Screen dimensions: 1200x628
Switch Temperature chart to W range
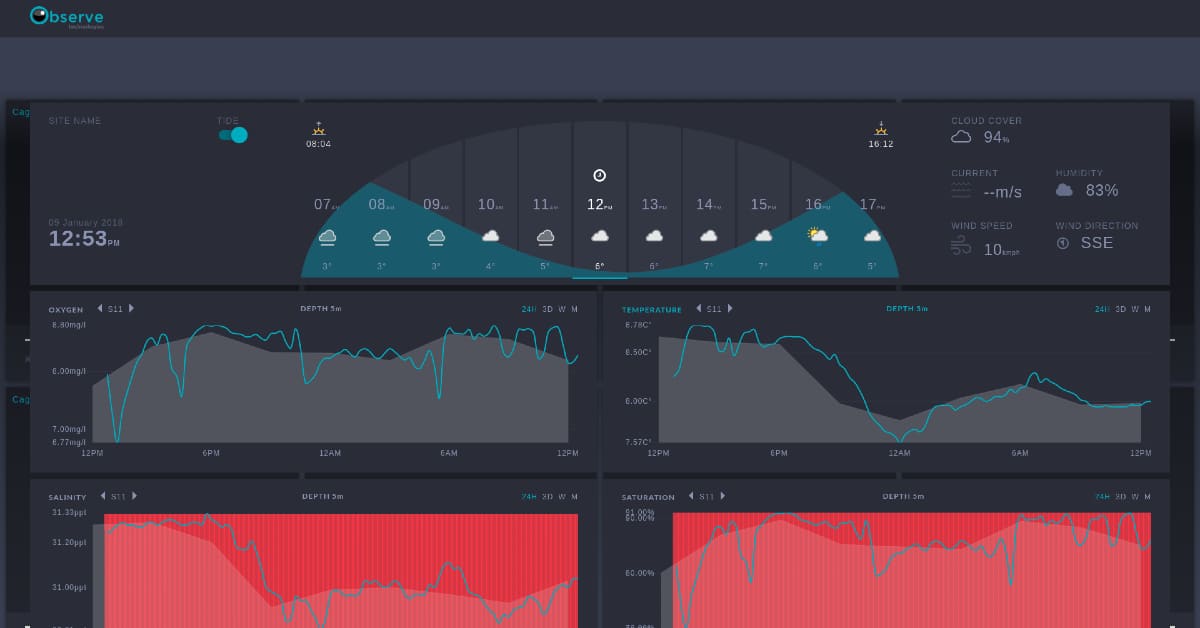[1134, 309]
